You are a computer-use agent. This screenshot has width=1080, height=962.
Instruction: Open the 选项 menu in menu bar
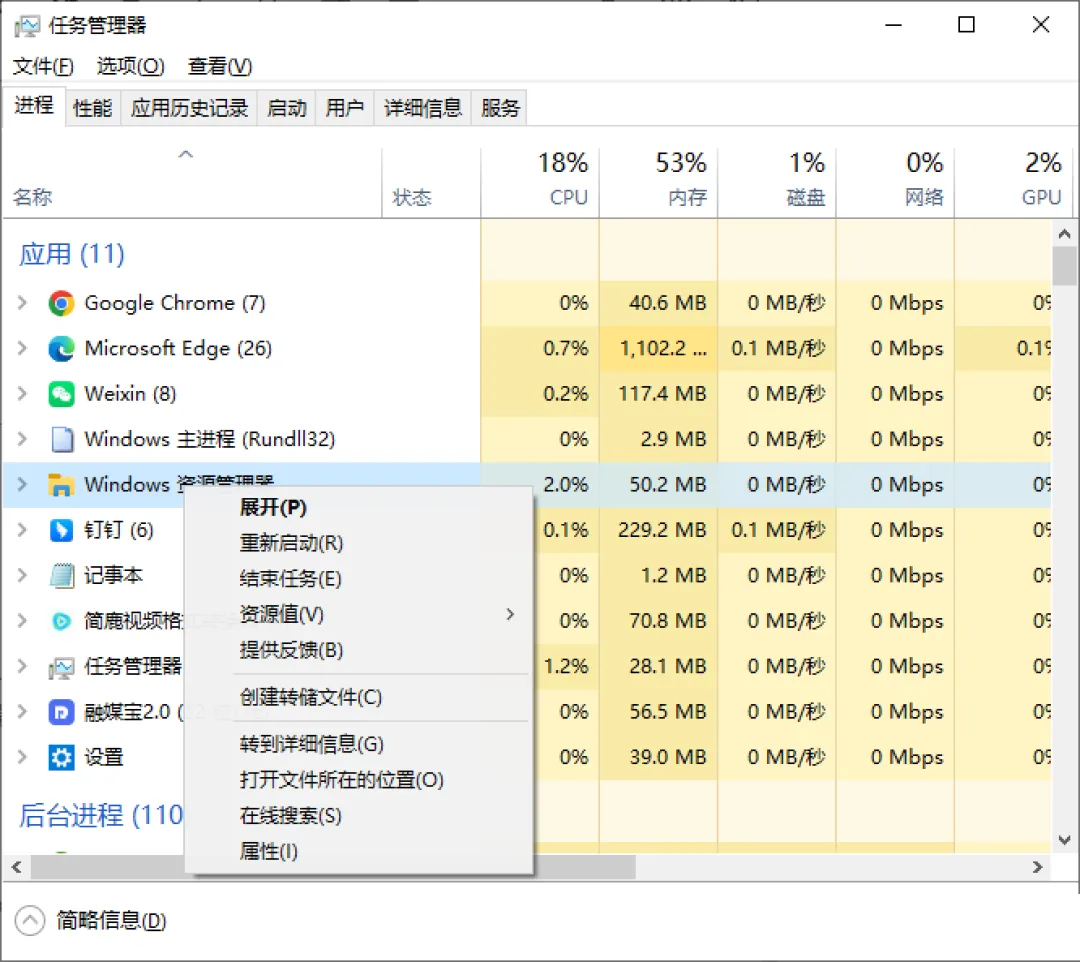pos(130,67)
